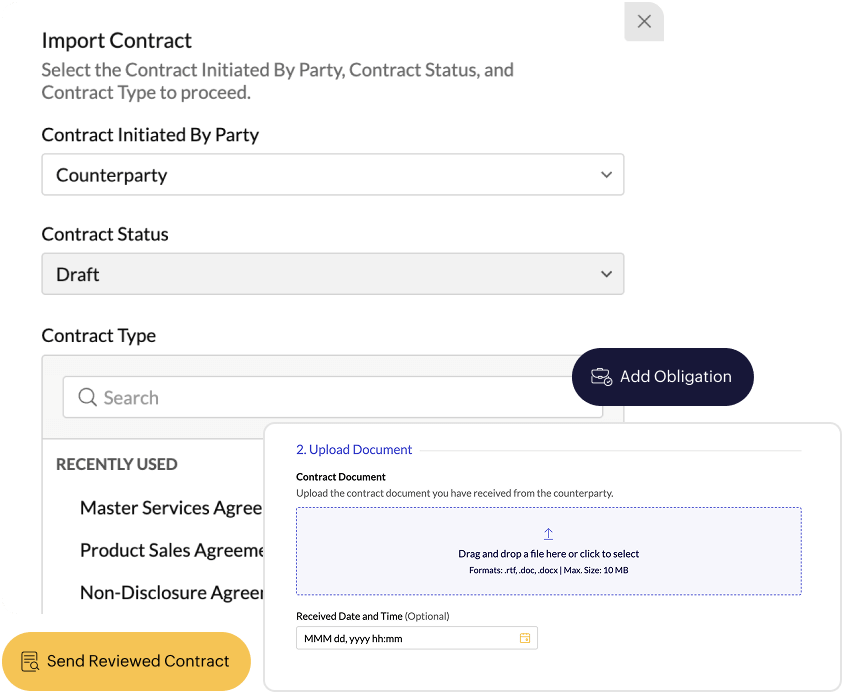Click the magnifier icon in Contract Type search
This screenshot has width=849, height=692.
pyautogui.click(x=87, y=397)
